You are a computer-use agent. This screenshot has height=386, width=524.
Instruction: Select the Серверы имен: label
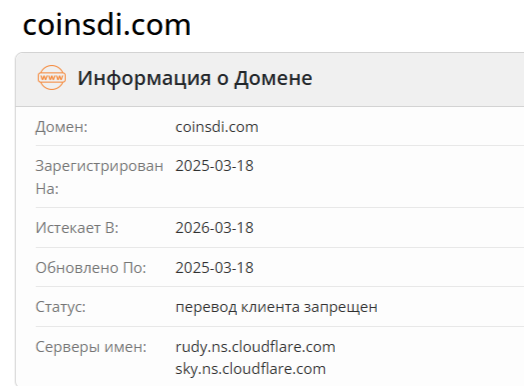point(91,347)
